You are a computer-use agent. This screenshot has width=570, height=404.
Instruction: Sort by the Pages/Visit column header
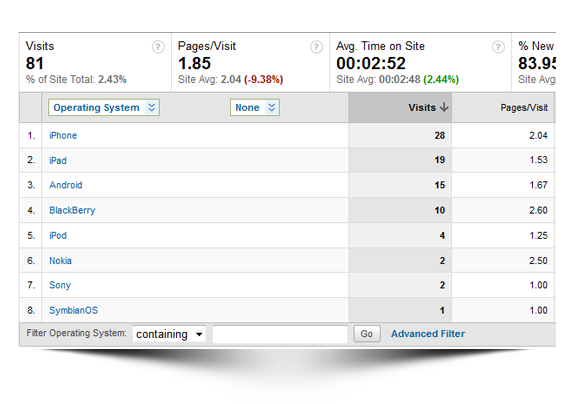point(503,108)
